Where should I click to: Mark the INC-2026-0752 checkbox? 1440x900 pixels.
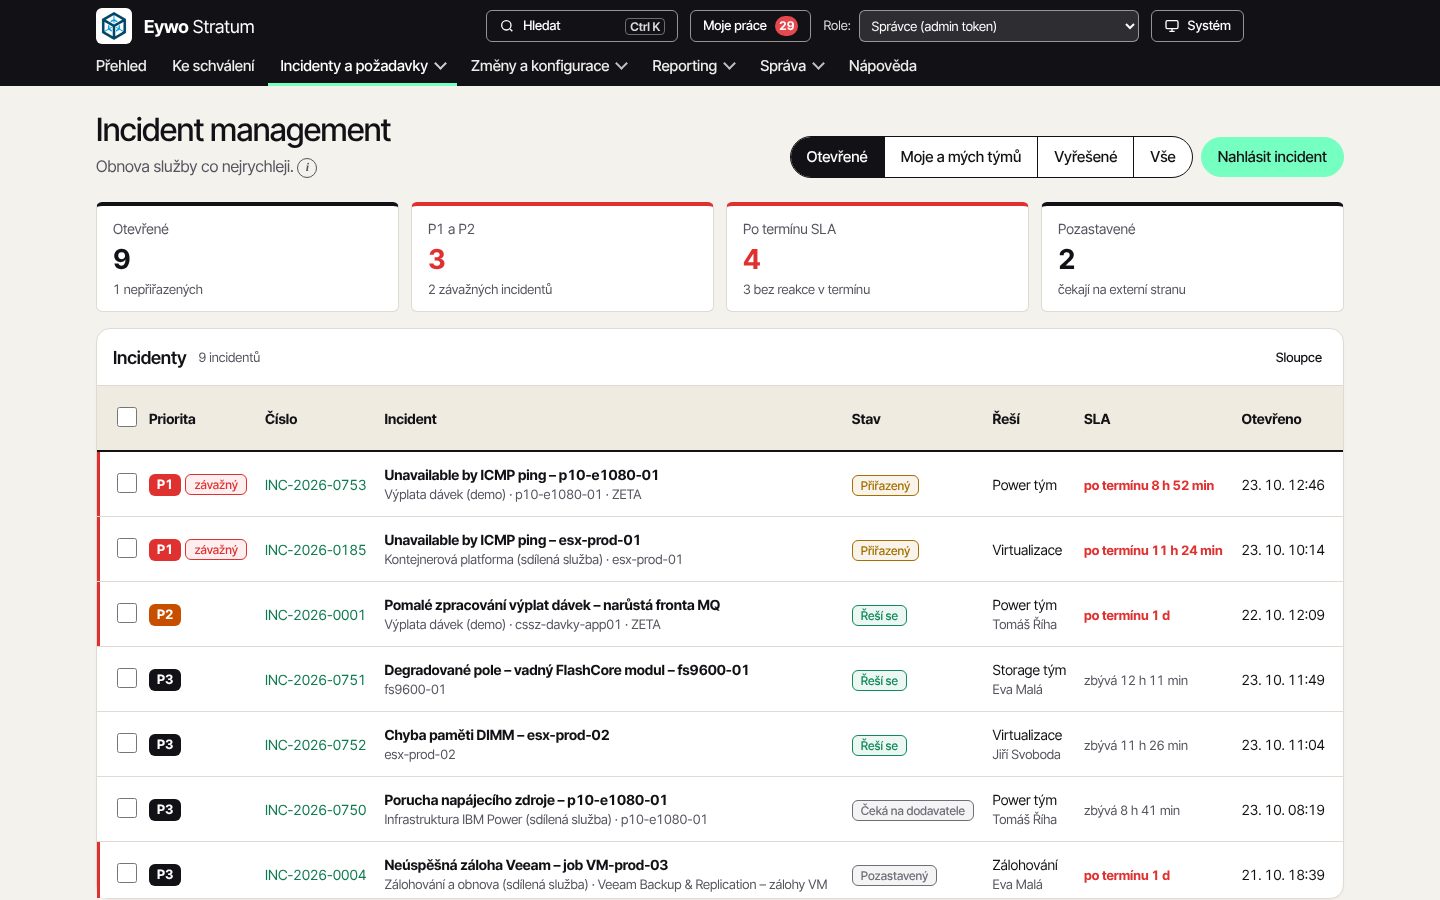[127, 743]
